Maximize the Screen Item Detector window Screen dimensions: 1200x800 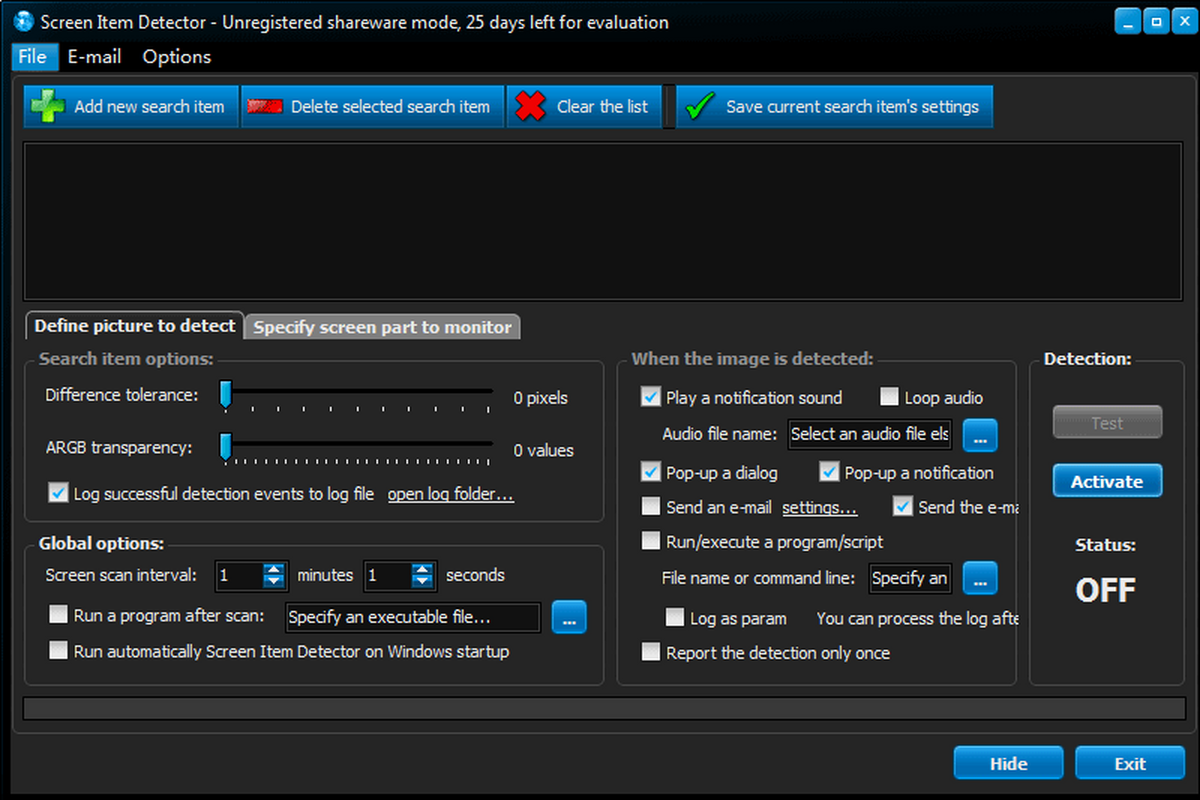[1155, 20]
